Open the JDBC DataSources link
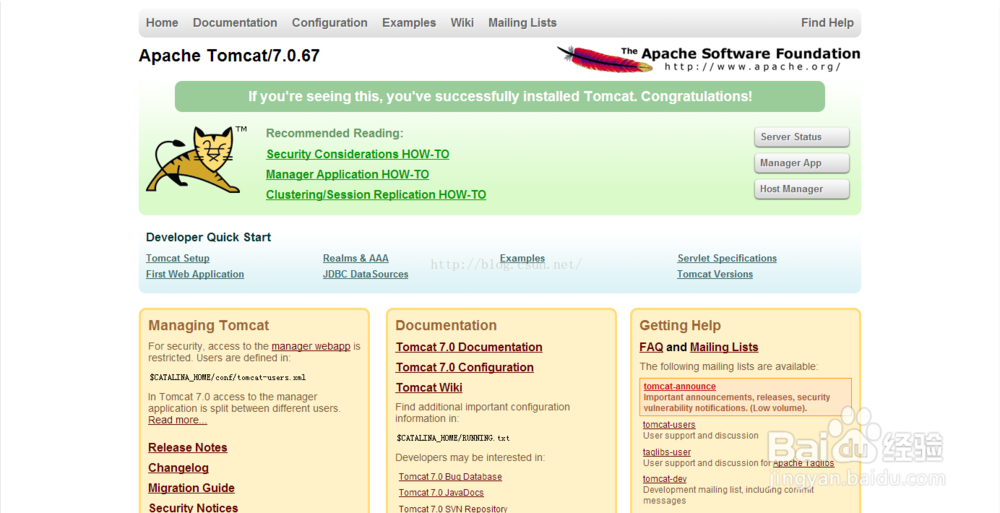1000x513 pixels. click(x=365, y=274)
